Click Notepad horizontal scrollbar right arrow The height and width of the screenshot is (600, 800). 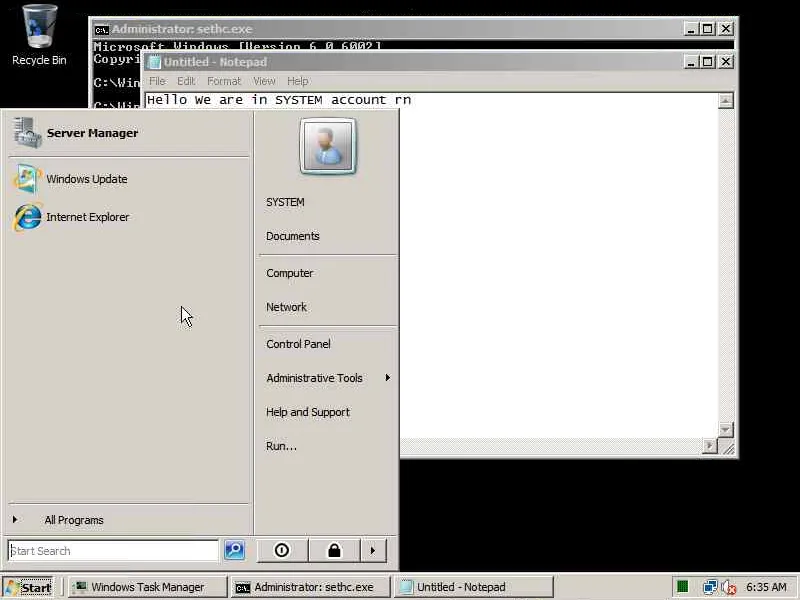[709, 446]
